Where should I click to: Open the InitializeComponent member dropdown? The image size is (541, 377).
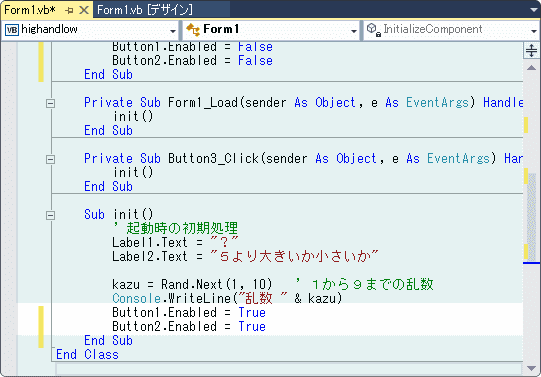(x=534, y=31)
